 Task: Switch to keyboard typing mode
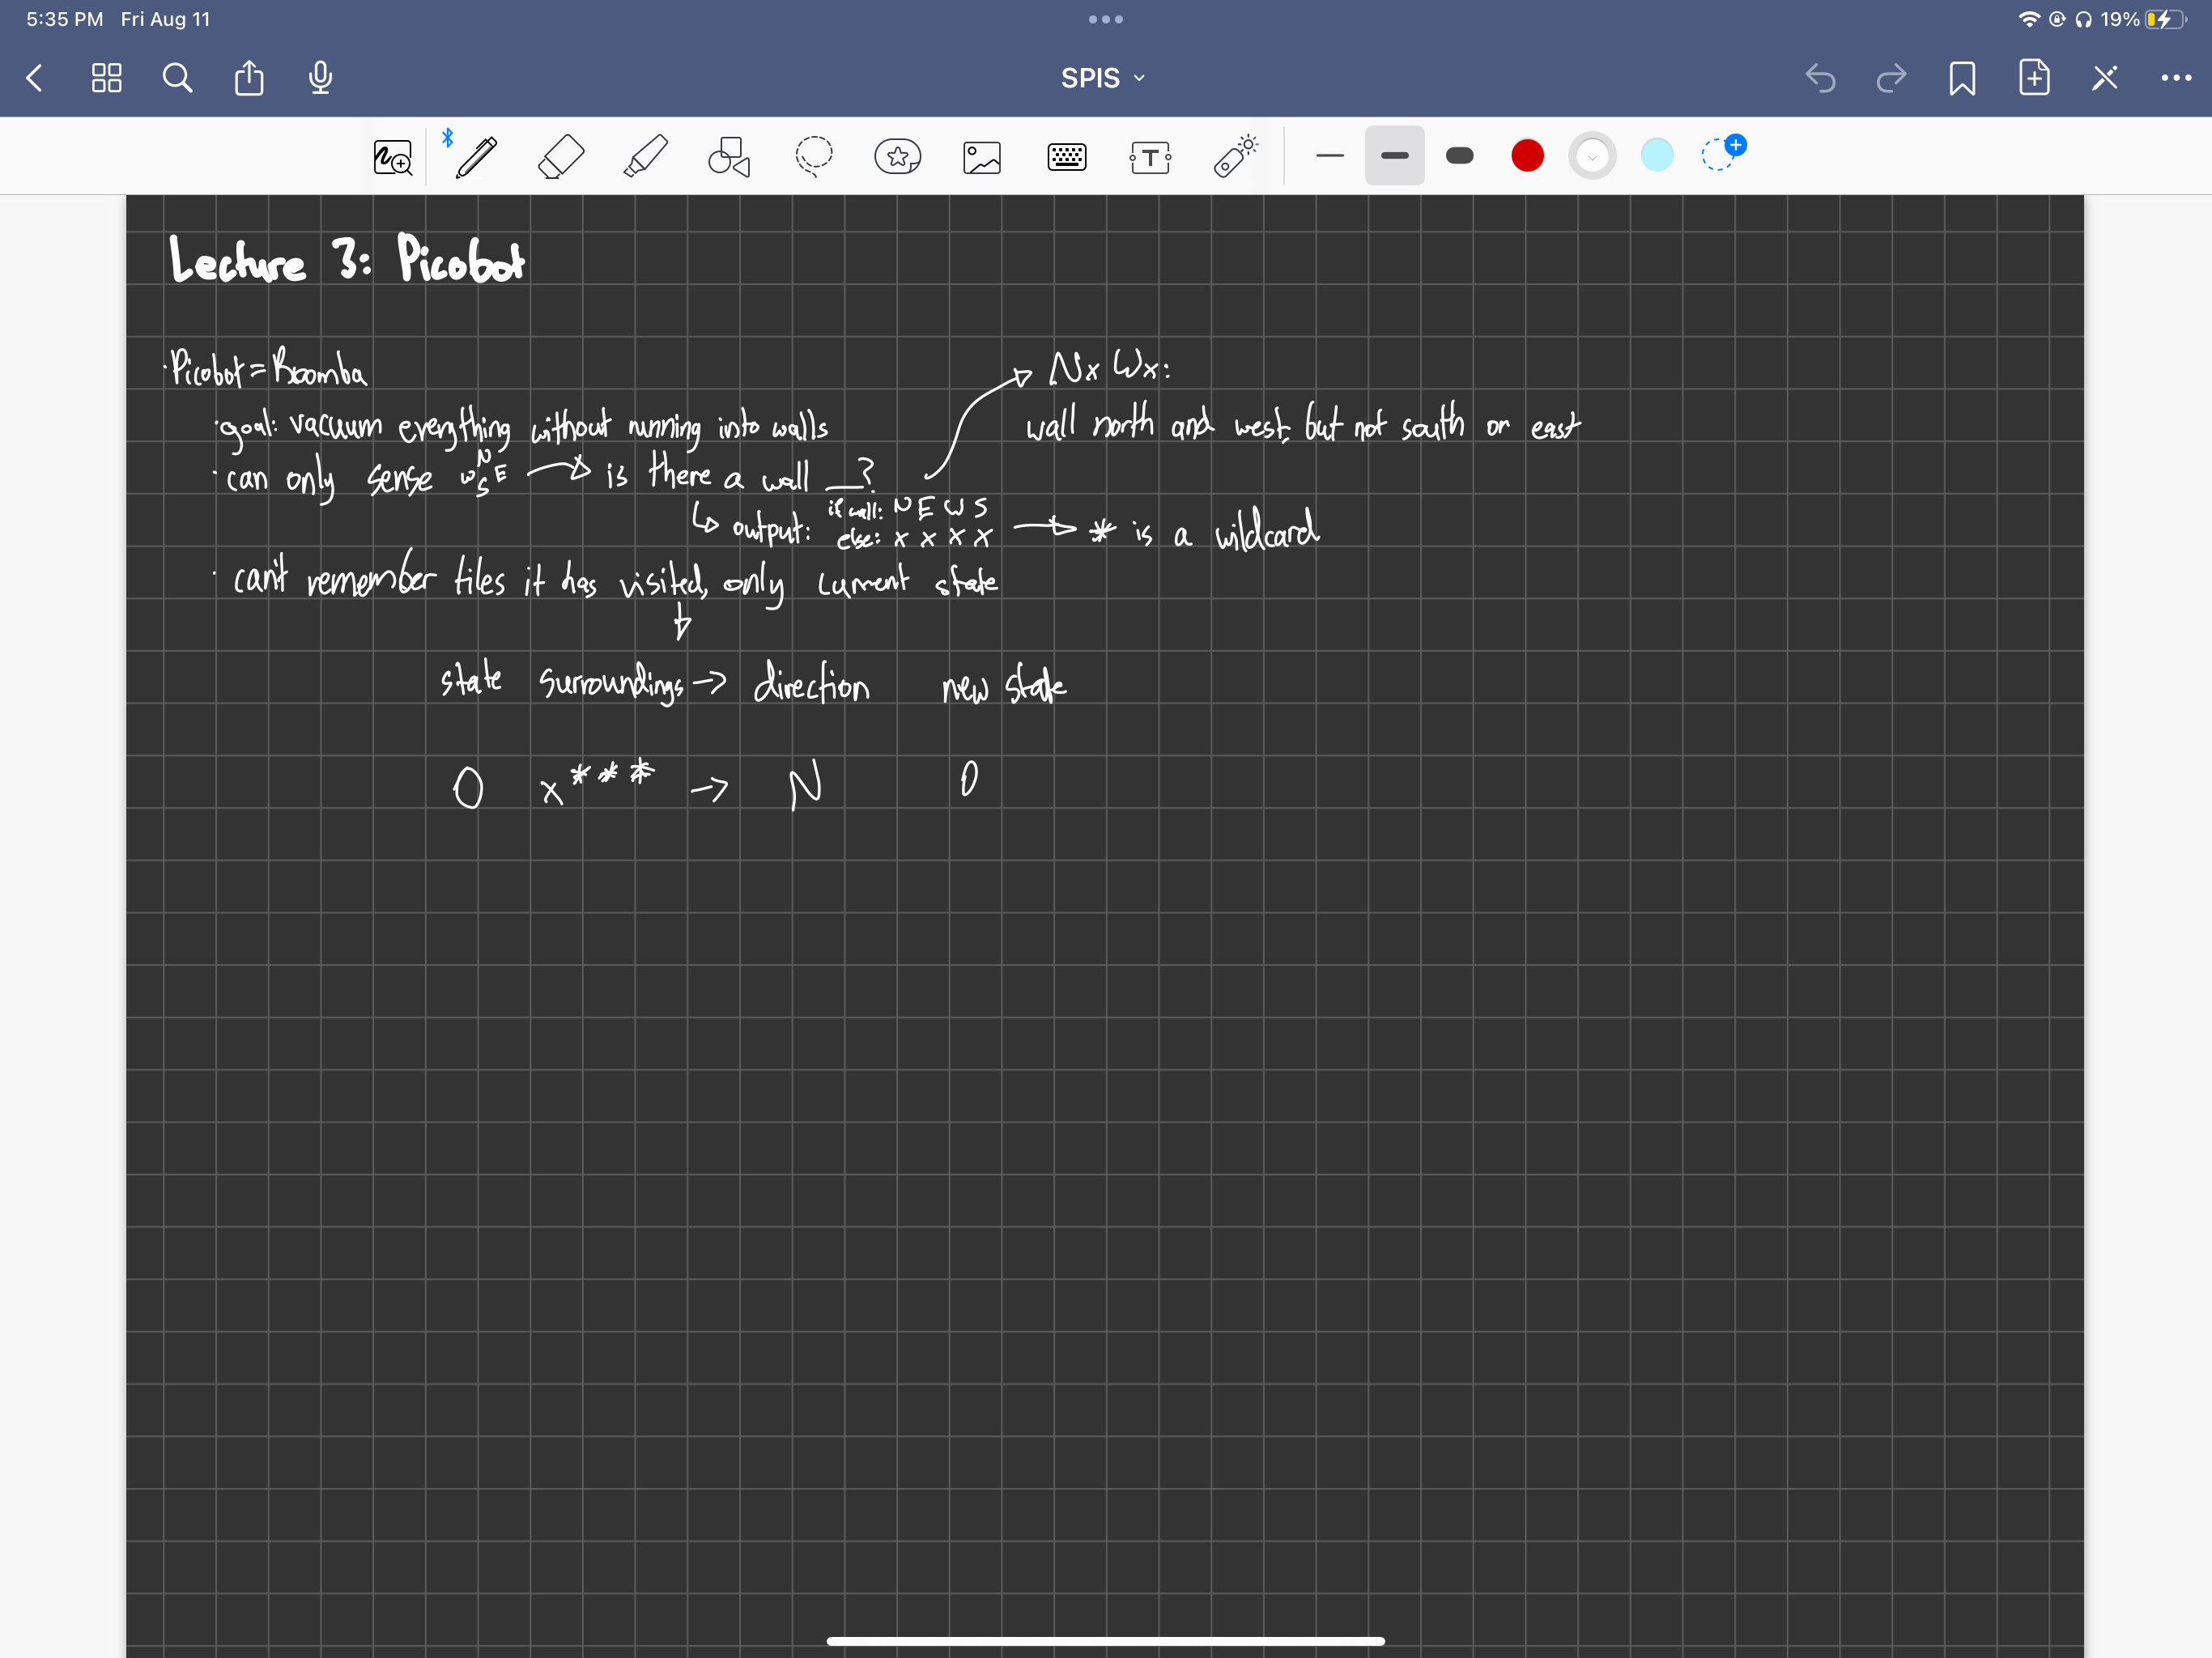(x=1066, y=156)
